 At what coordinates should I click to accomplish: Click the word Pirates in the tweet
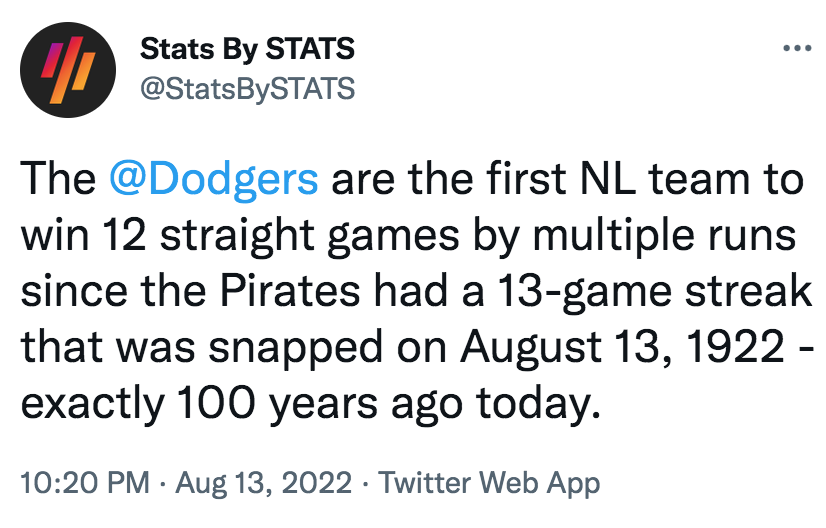pos(290,290)
